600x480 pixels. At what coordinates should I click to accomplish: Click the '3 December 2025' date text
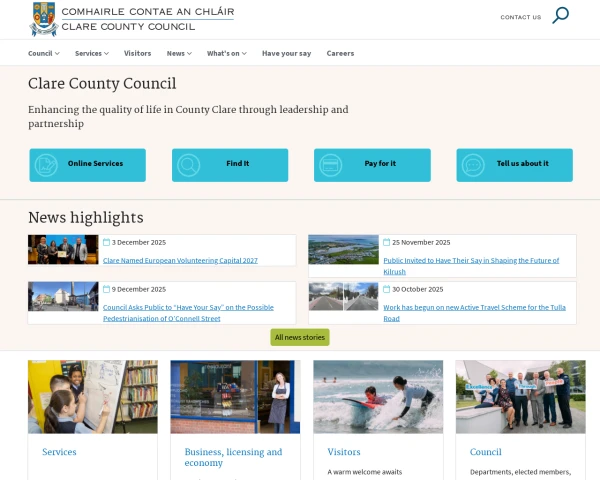139,242
